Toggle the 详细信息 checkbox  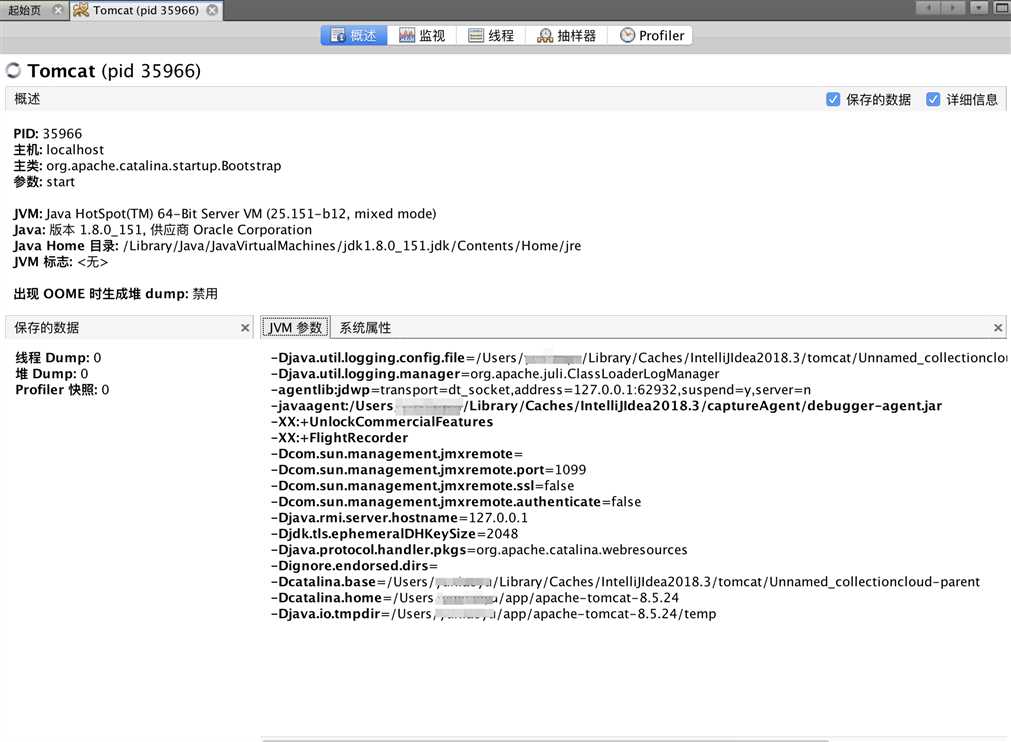click(x=933, y=99)
